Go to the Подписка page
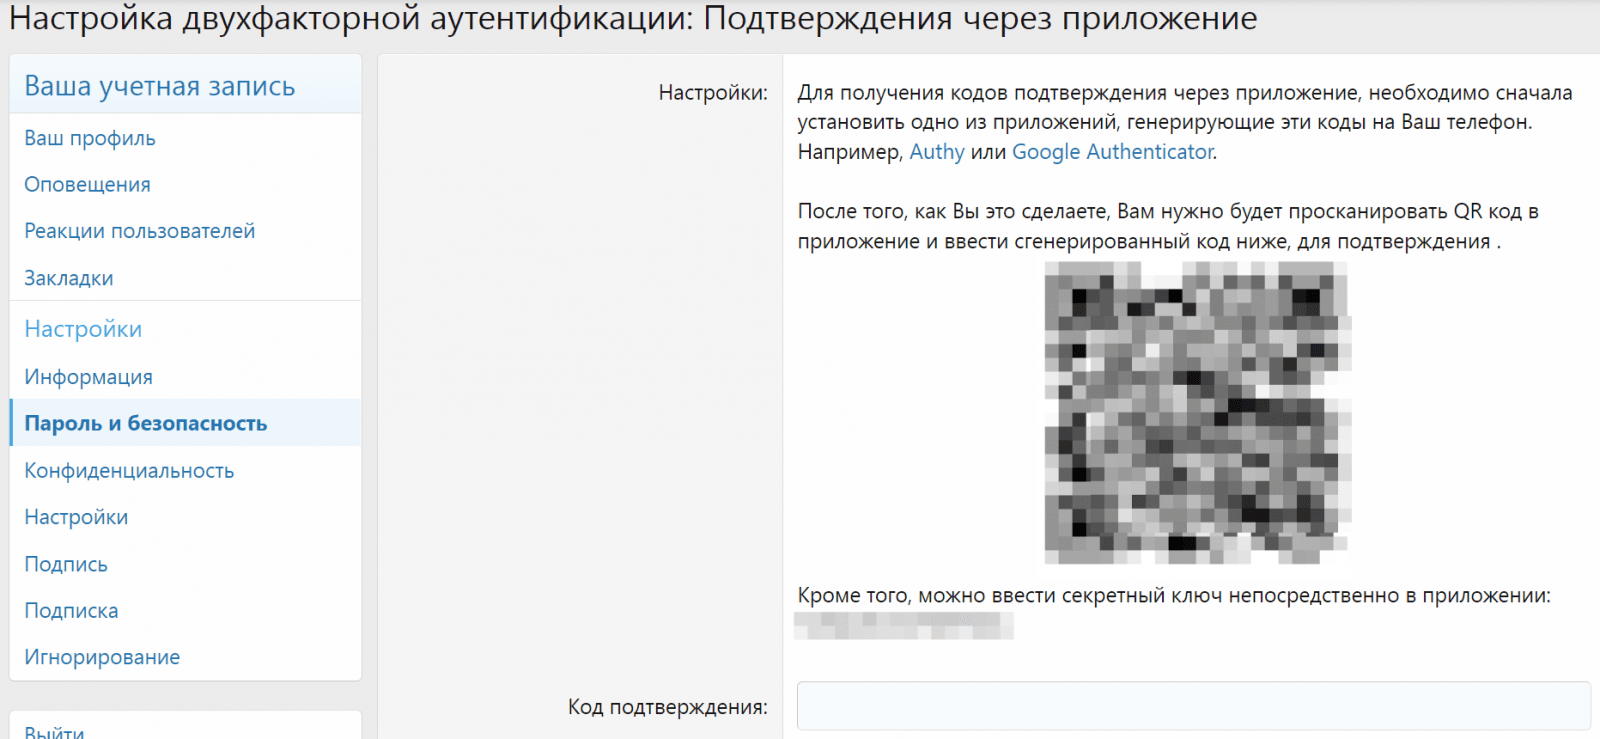Screen dimensions: 1600x739 click(71, 611)
